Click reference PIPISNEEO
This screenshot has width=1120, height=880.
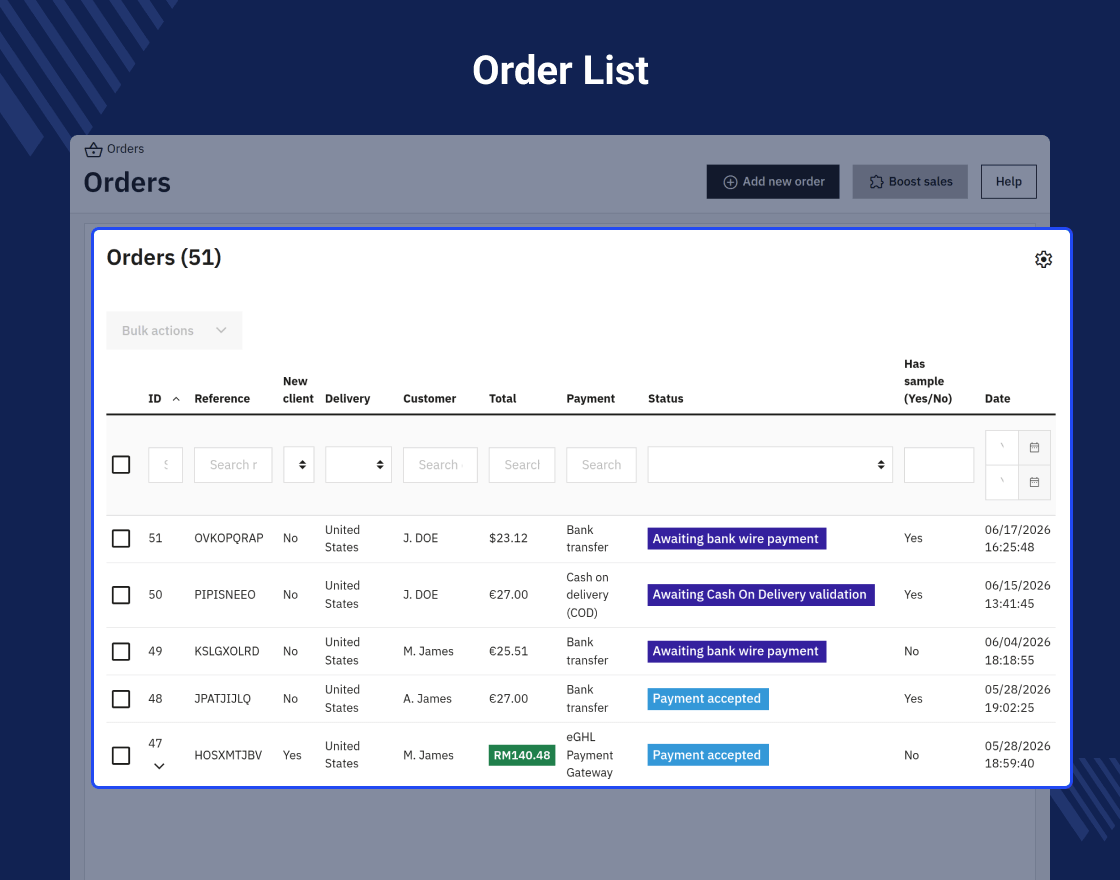click(x=225, y=595)
